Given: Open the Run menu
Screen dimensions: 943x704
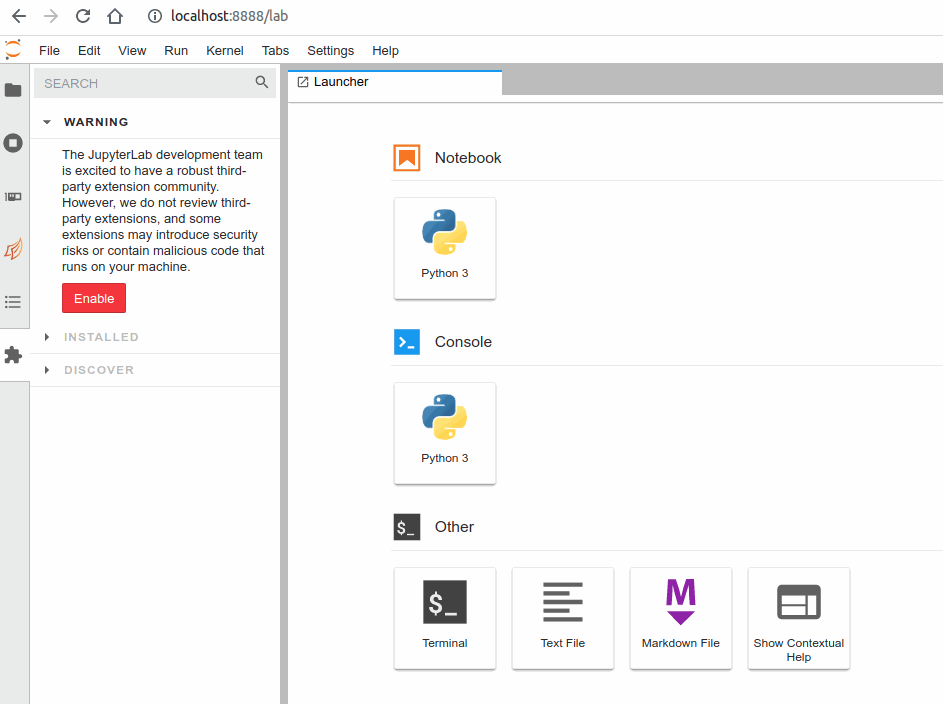Looking at the screenshot, I should click(x=176, y=51).
